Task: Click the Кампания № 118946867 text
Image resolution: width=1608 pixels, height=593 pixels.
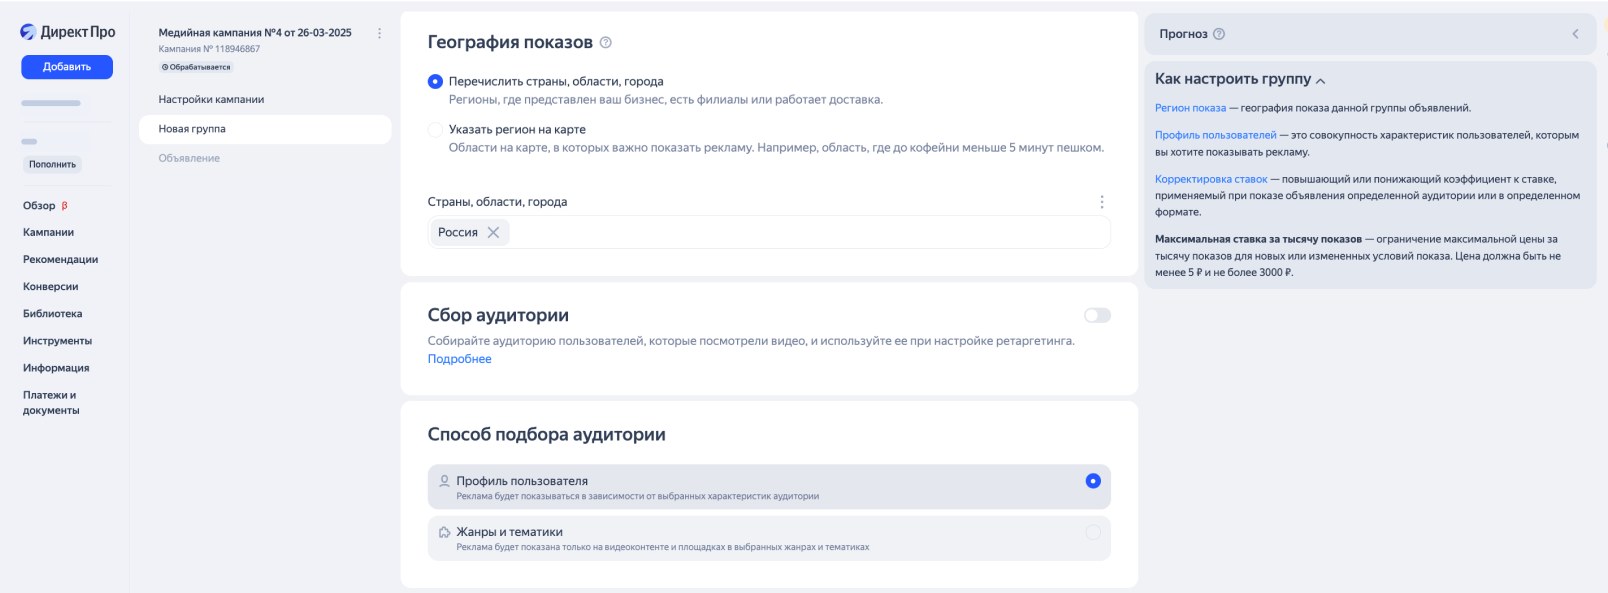Action: pyautogui.click(x=209, y=49)
